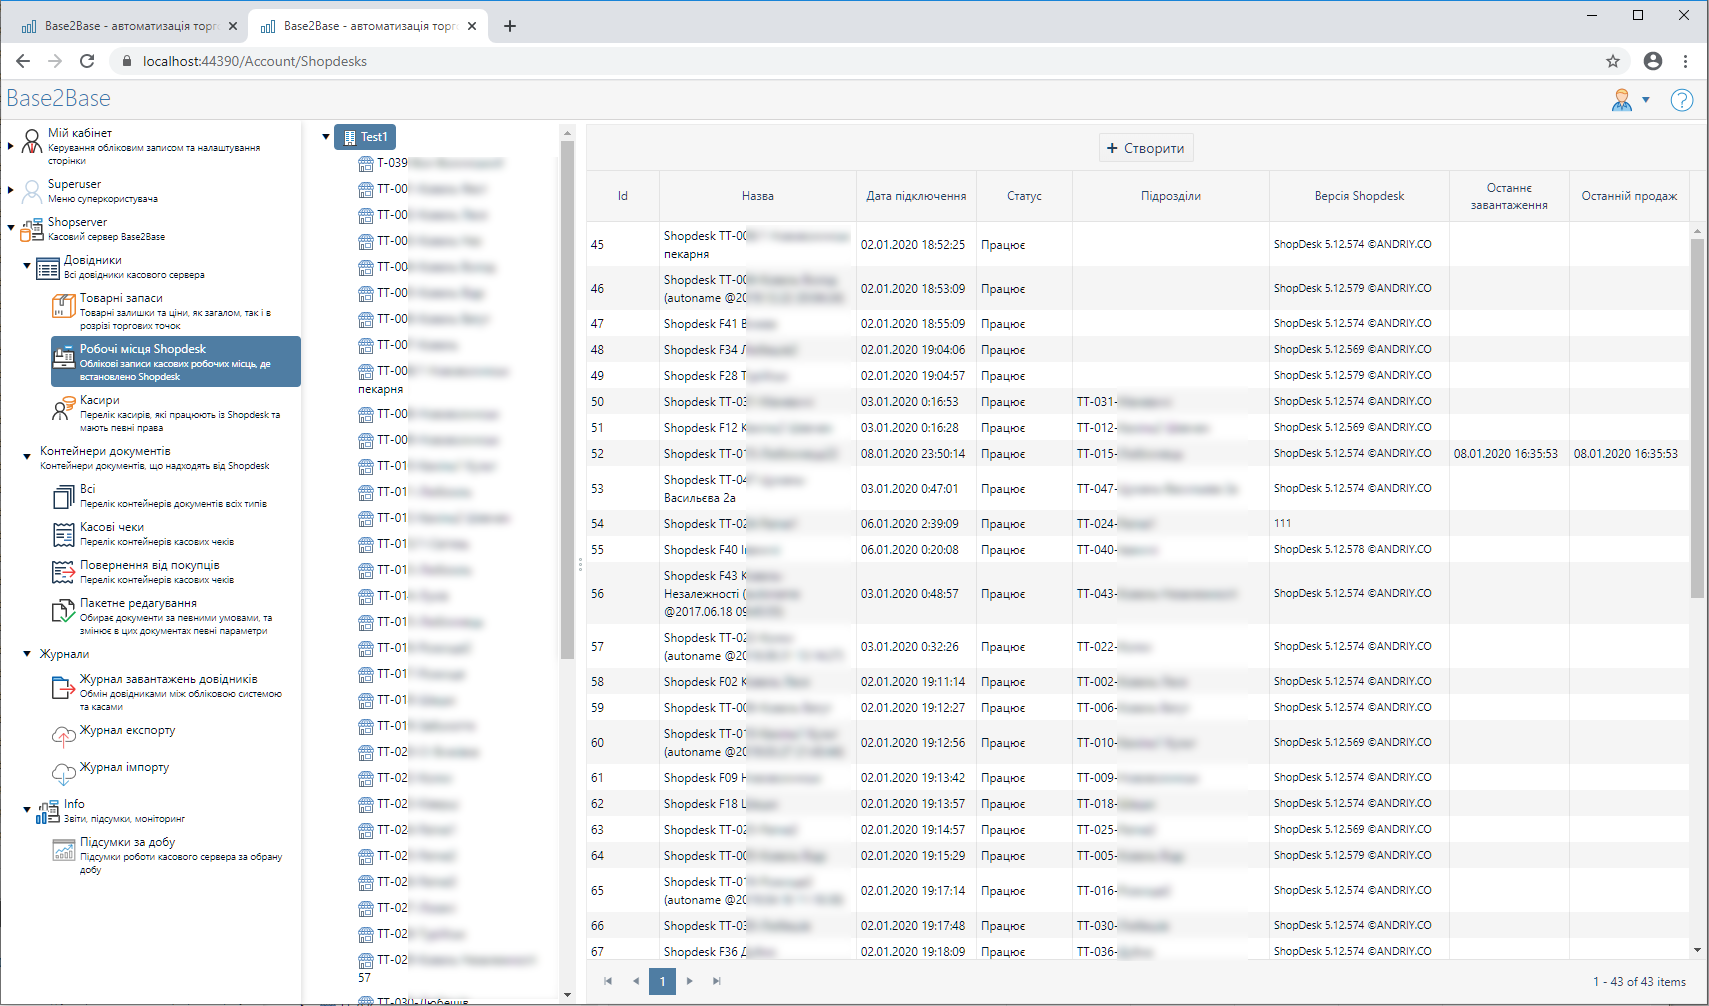This screenshot has width=1709, height=1006.
Task: Click the table vertical scrollbar thumb
Action: point(1697,418)
